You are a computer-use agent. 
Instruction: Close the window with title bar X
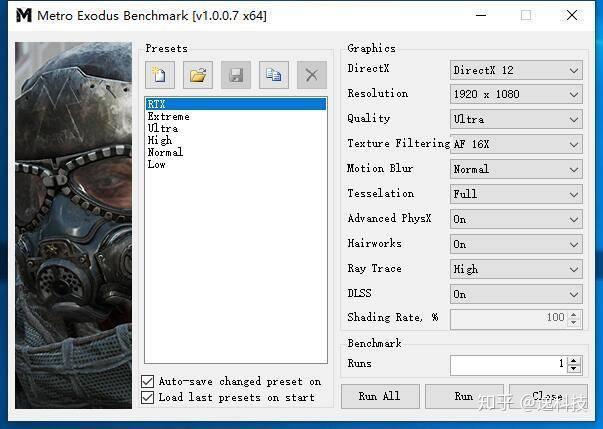(x=572, y=15)
